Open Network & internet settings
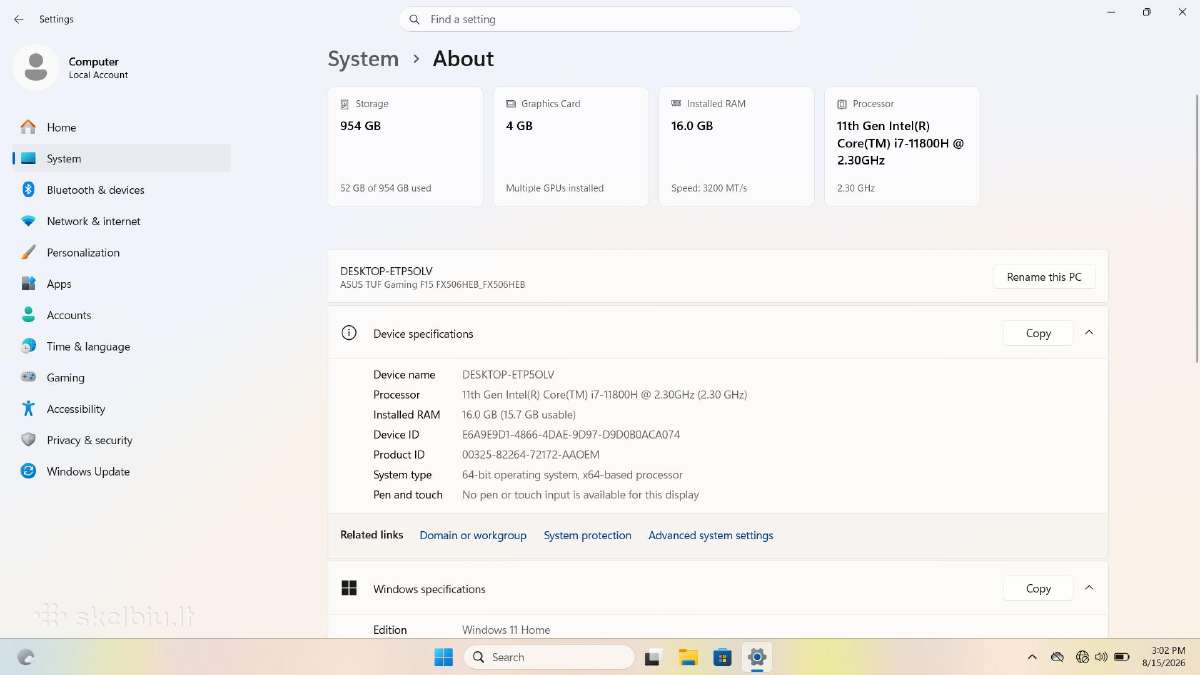 [x=122, y=221]
